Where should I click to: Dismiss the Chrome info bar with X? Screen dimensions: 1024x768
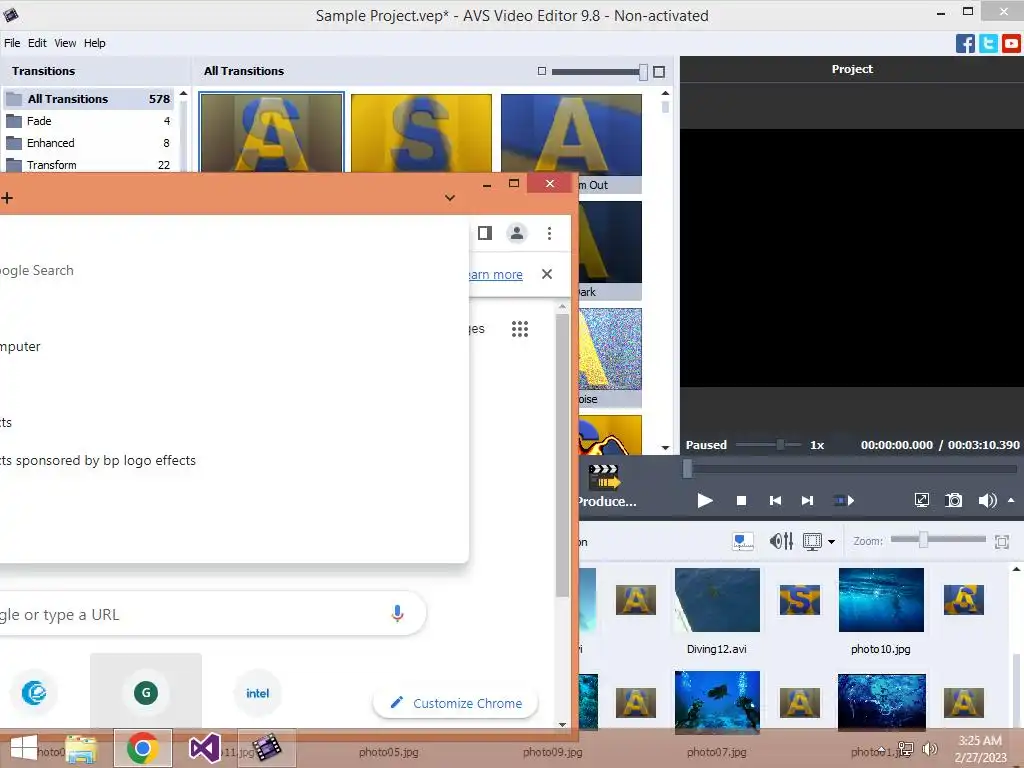pyautogui.click(x=547, y=274)
